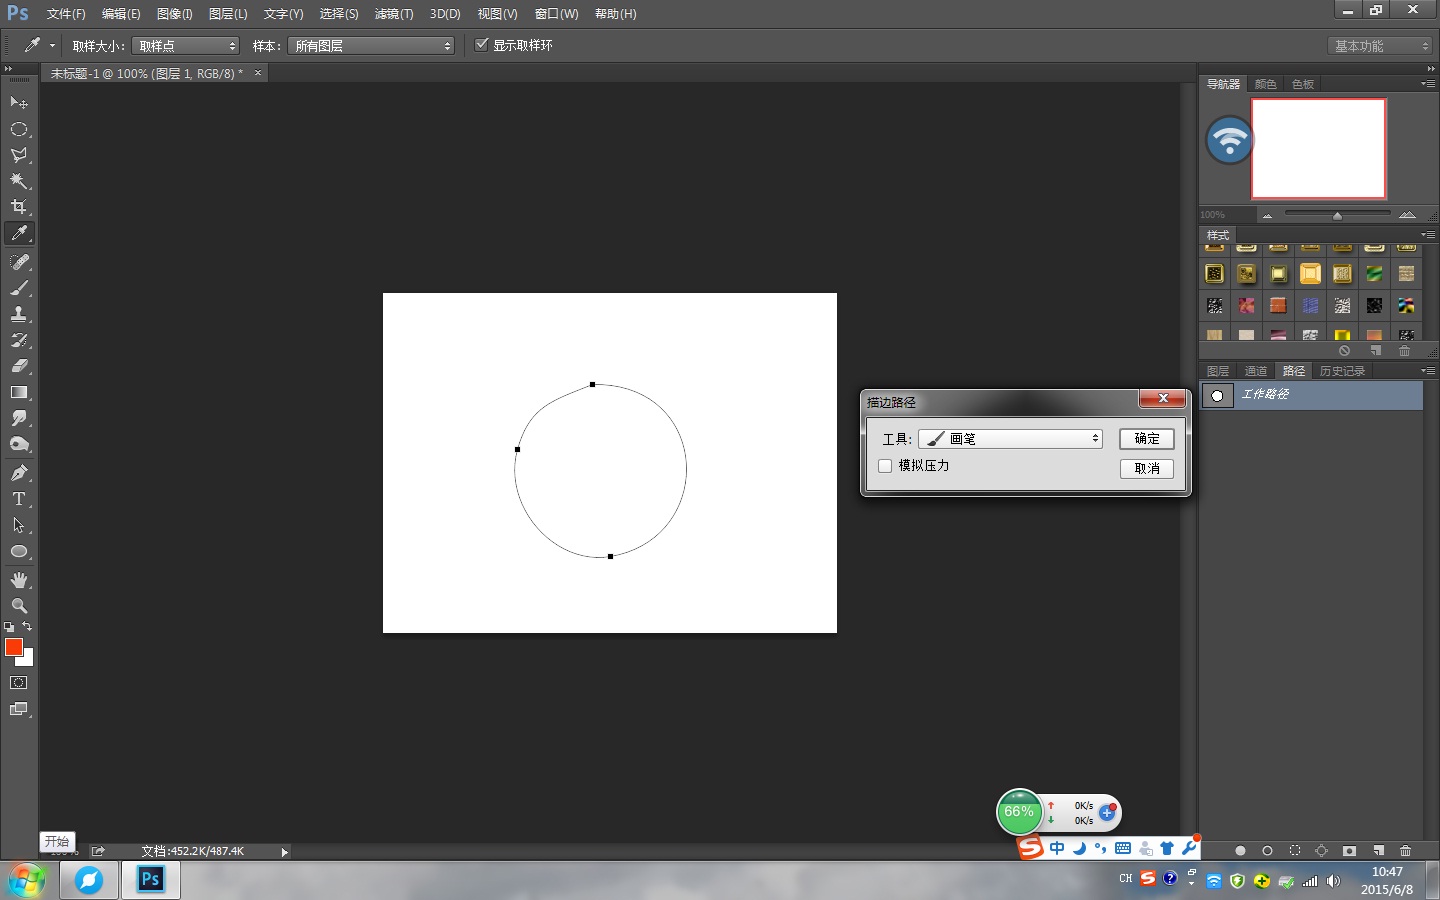
Task: Select the History Brush tool
Action: coord(19,340)
